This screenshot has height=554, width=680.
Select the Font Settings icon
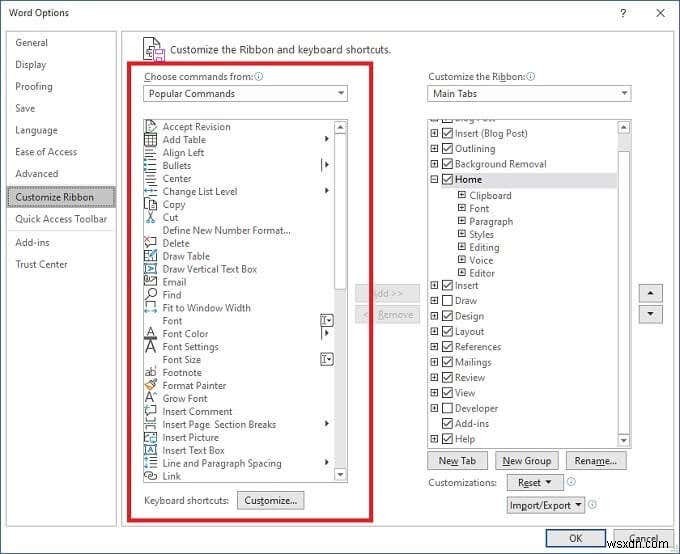150,347
